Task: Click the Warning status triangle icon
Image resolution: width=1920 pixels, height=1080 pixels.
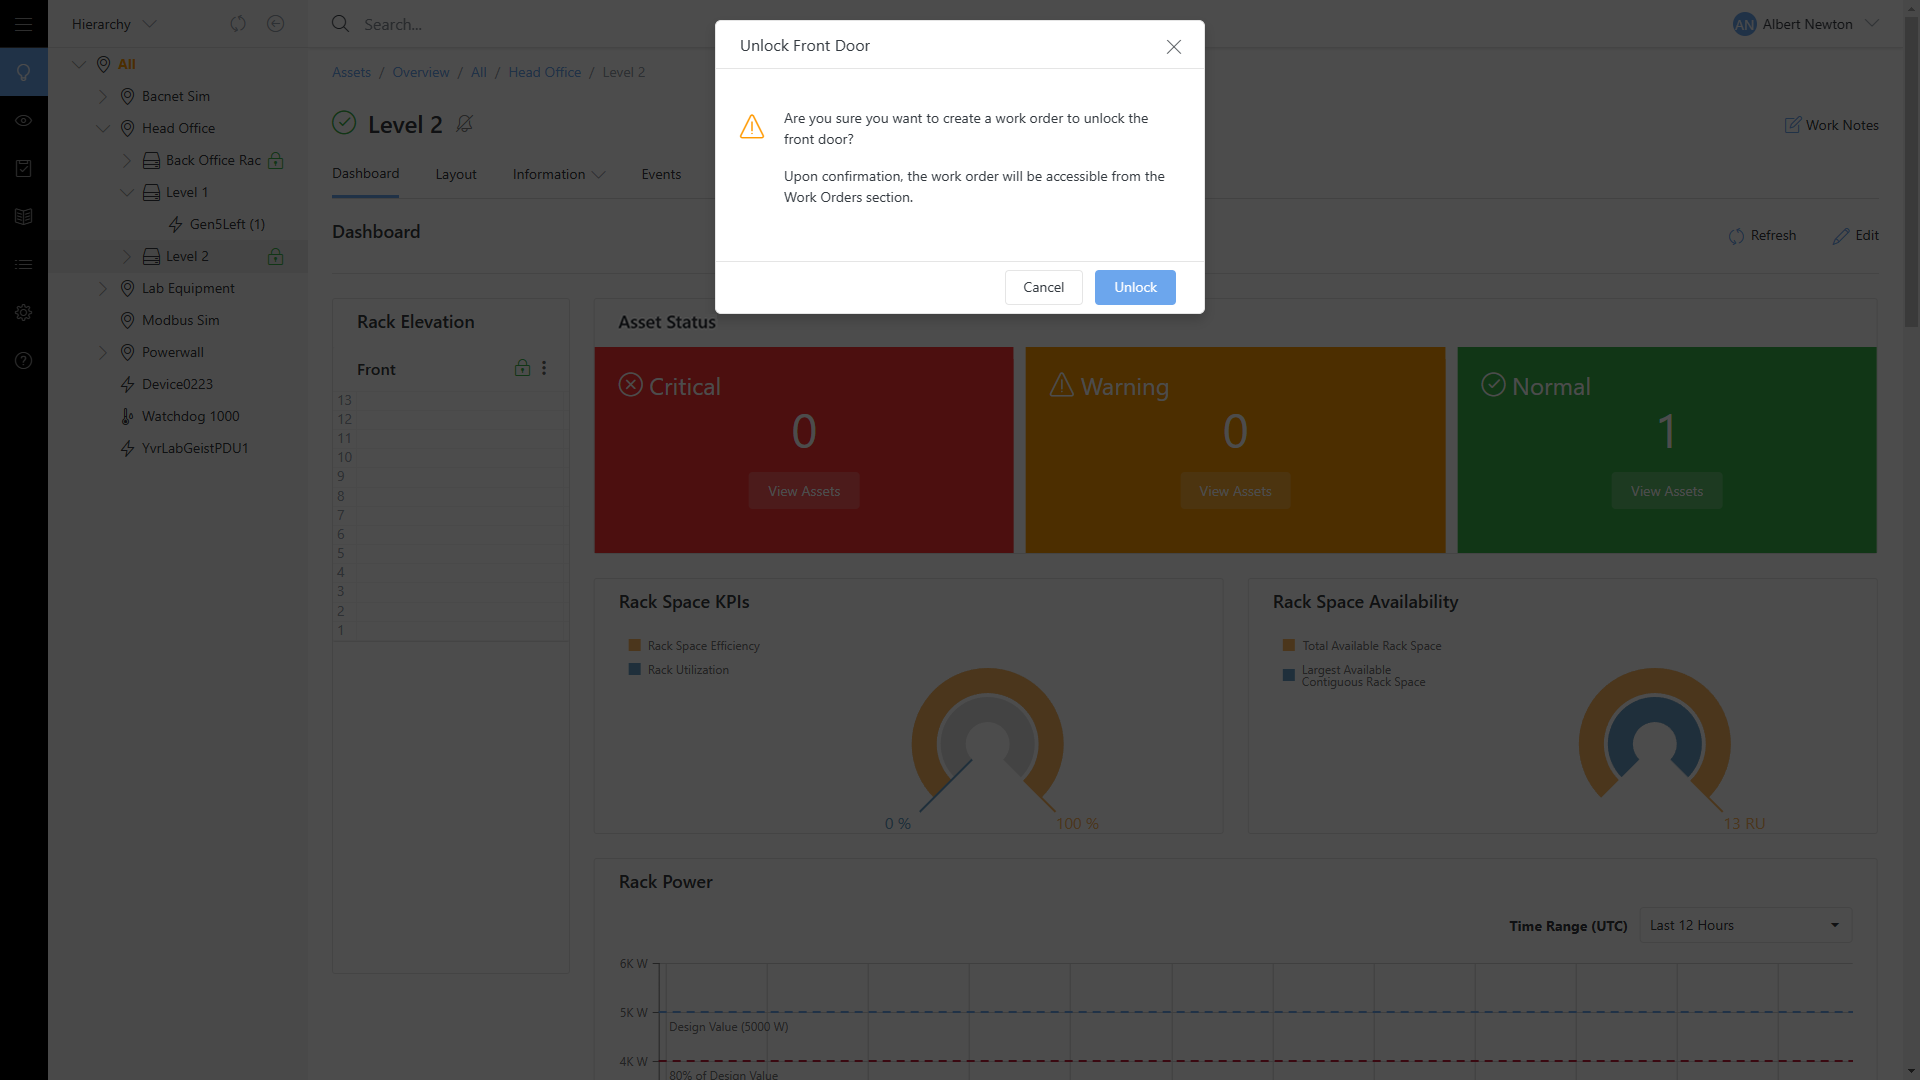Action: (x=1061, y=385)
